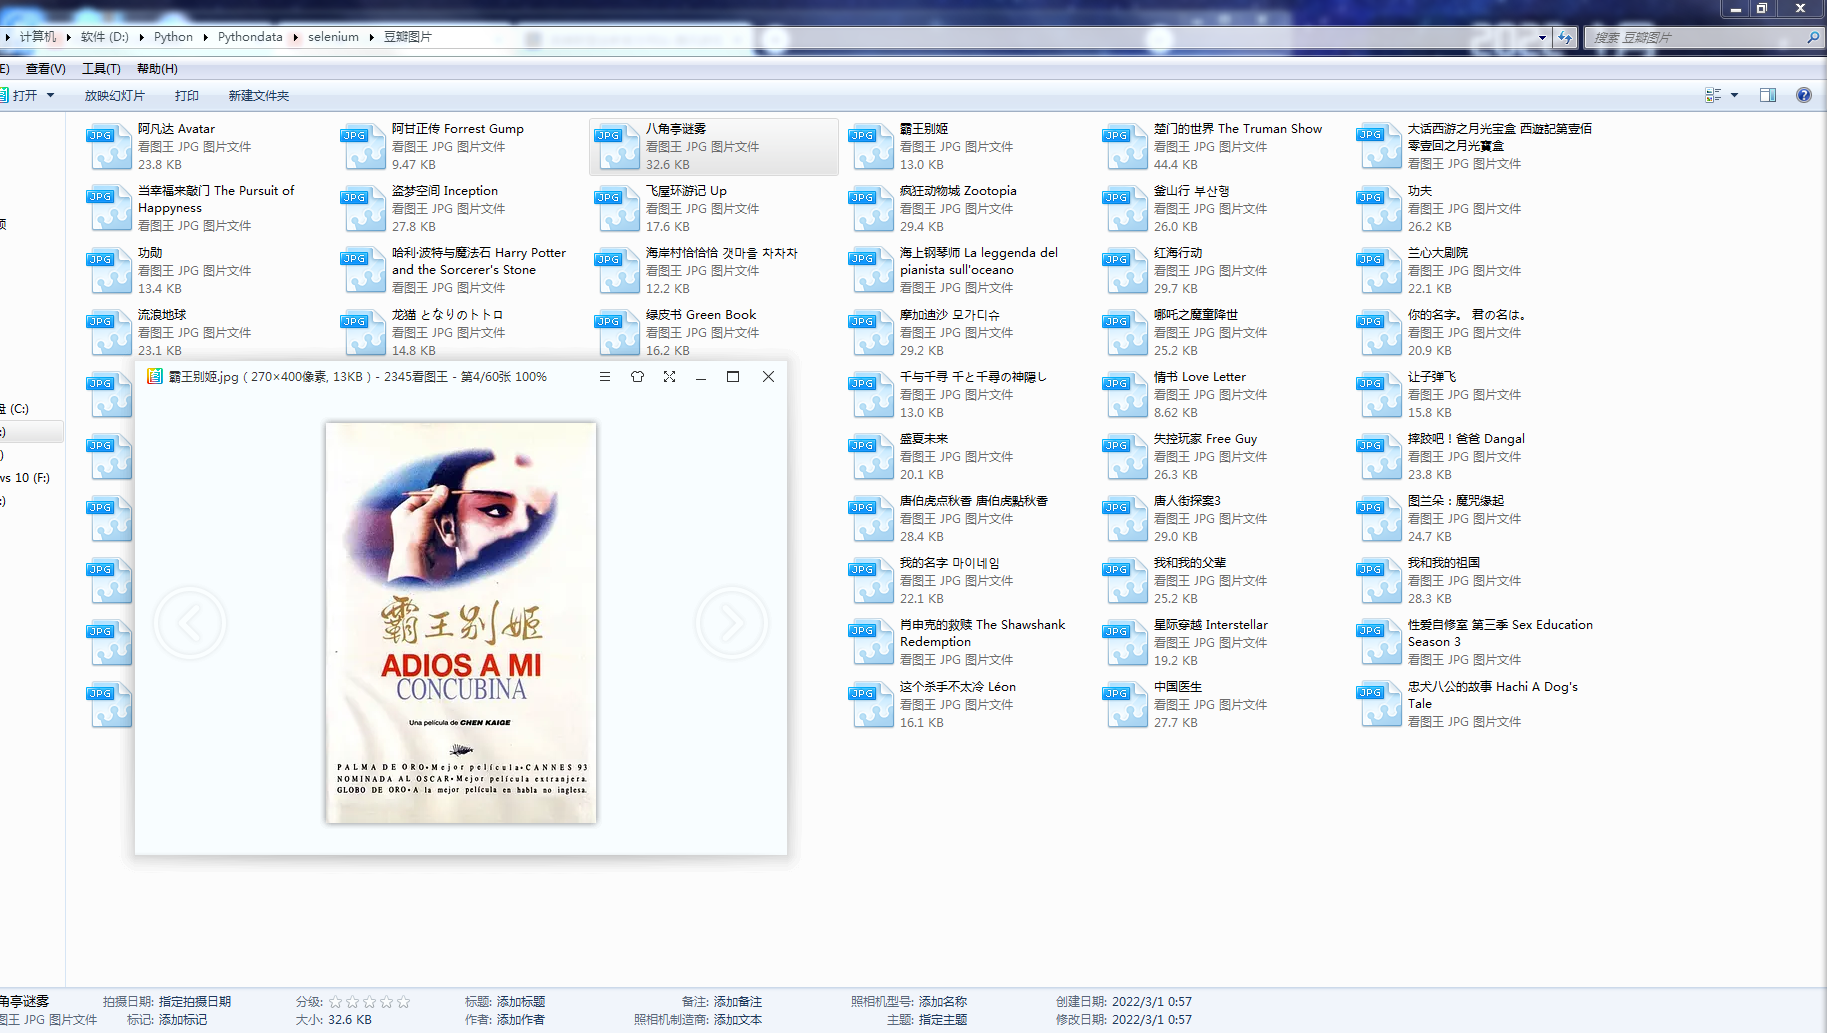
Task: Refresh the folder with the address bar refresh icon
Action: 1565,37
